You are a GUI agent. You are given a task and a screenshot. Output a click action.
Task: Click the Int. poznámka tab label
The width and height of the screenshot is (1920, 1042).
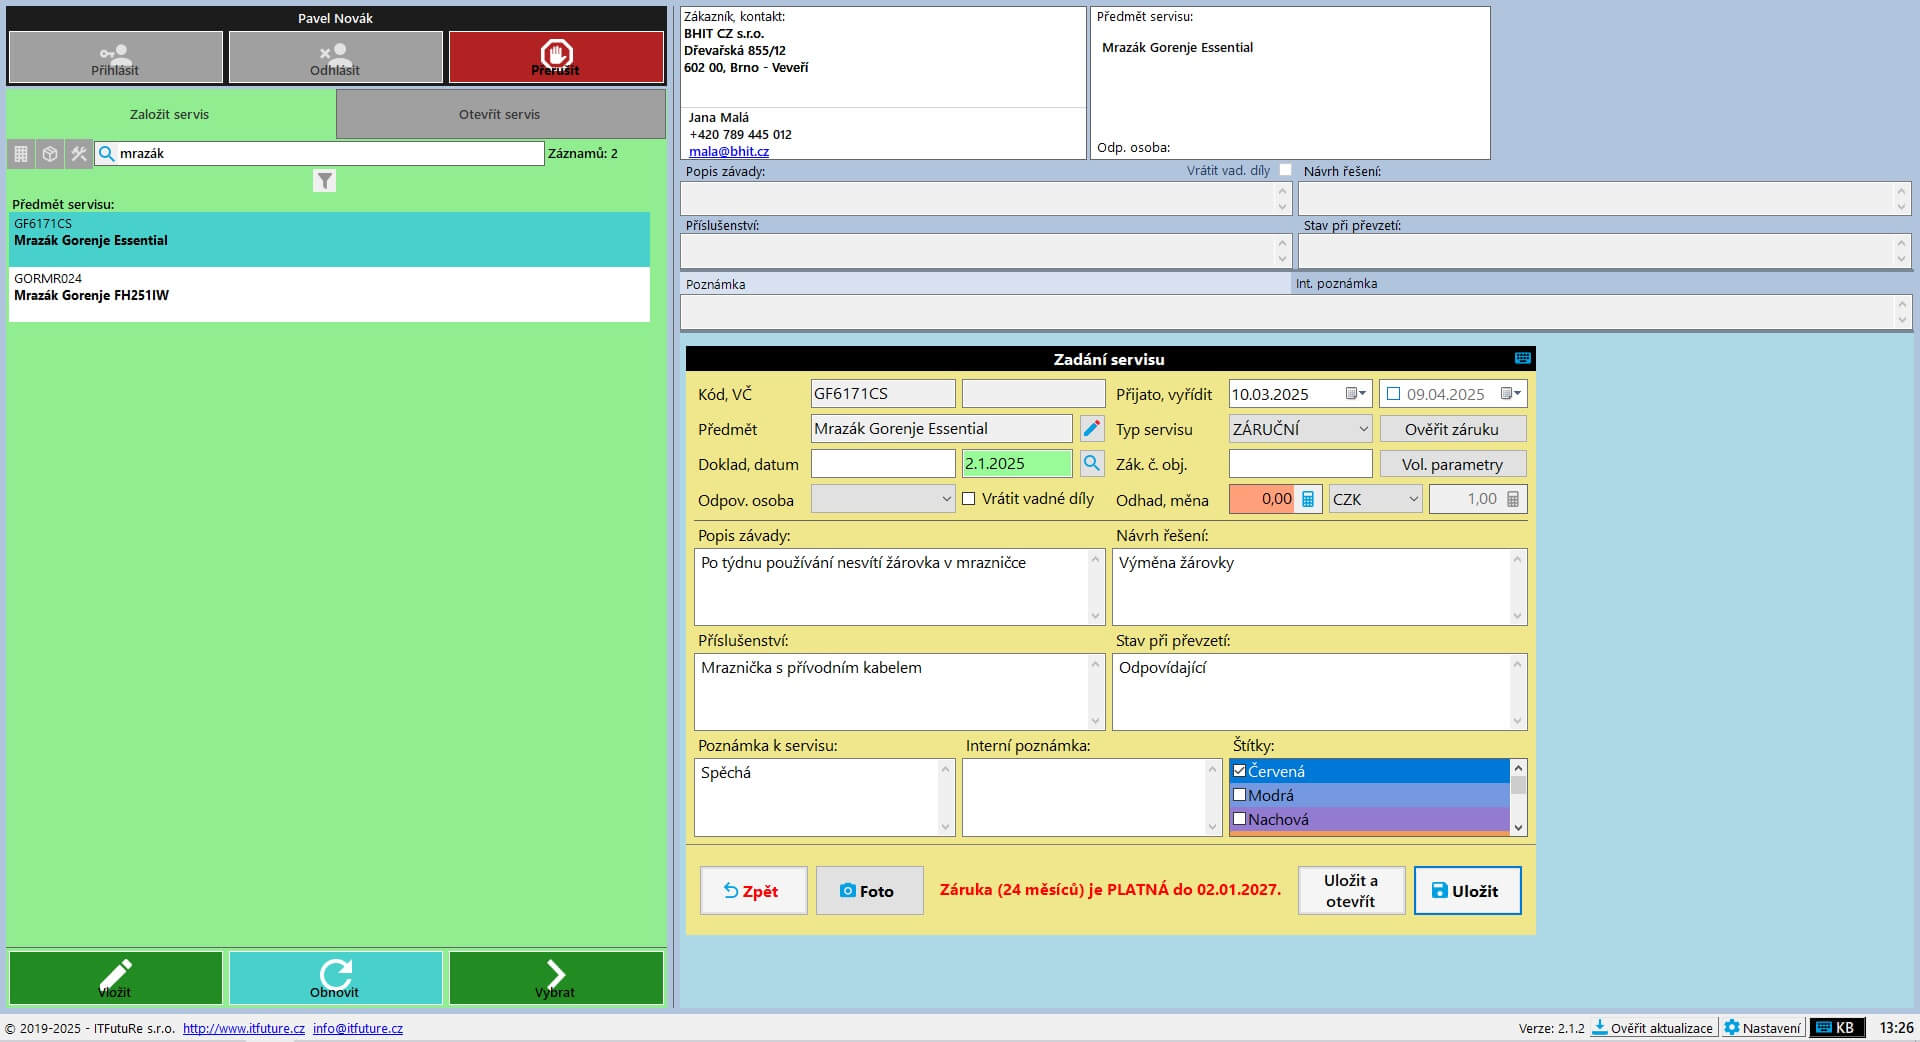[x=1336, y=284]
